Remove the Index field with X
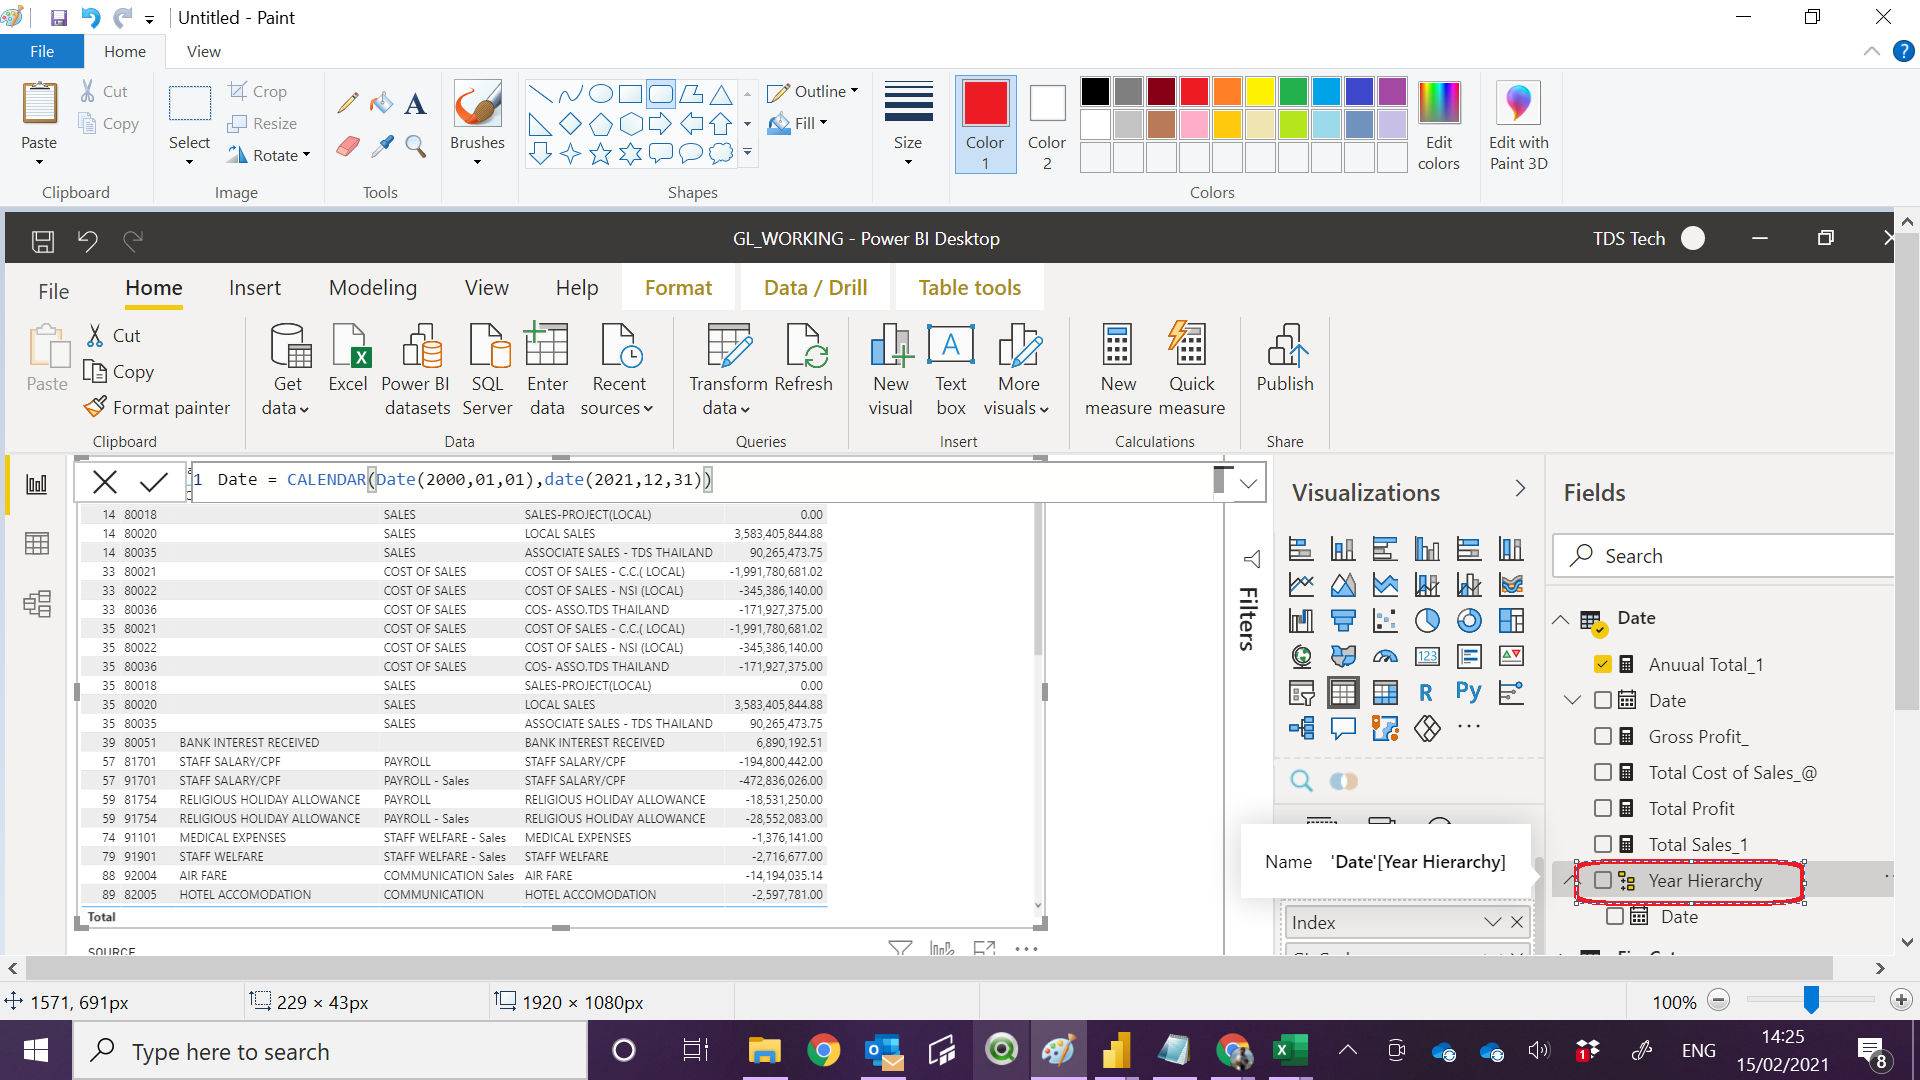 1517,922
